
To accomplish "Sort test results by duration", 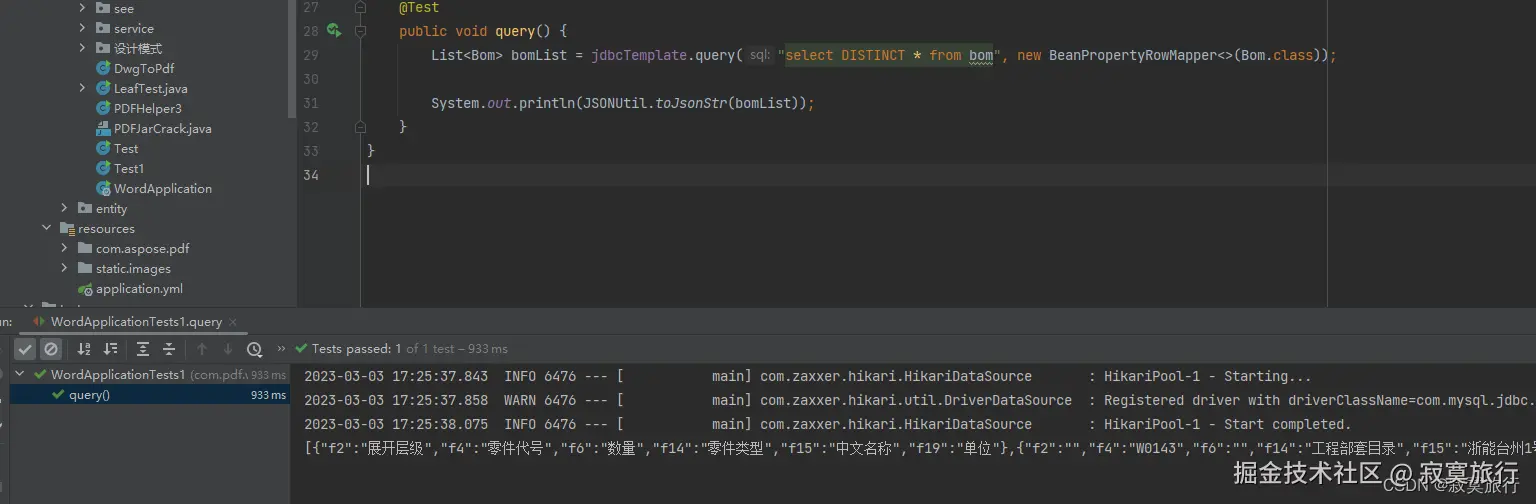I will pyautogui.click(x=110, y=349).
